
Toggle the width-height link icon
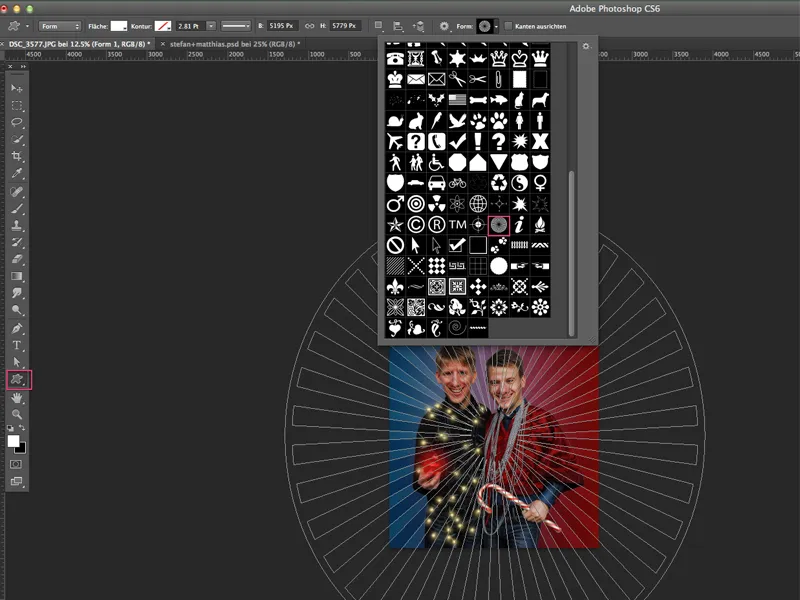309,26
